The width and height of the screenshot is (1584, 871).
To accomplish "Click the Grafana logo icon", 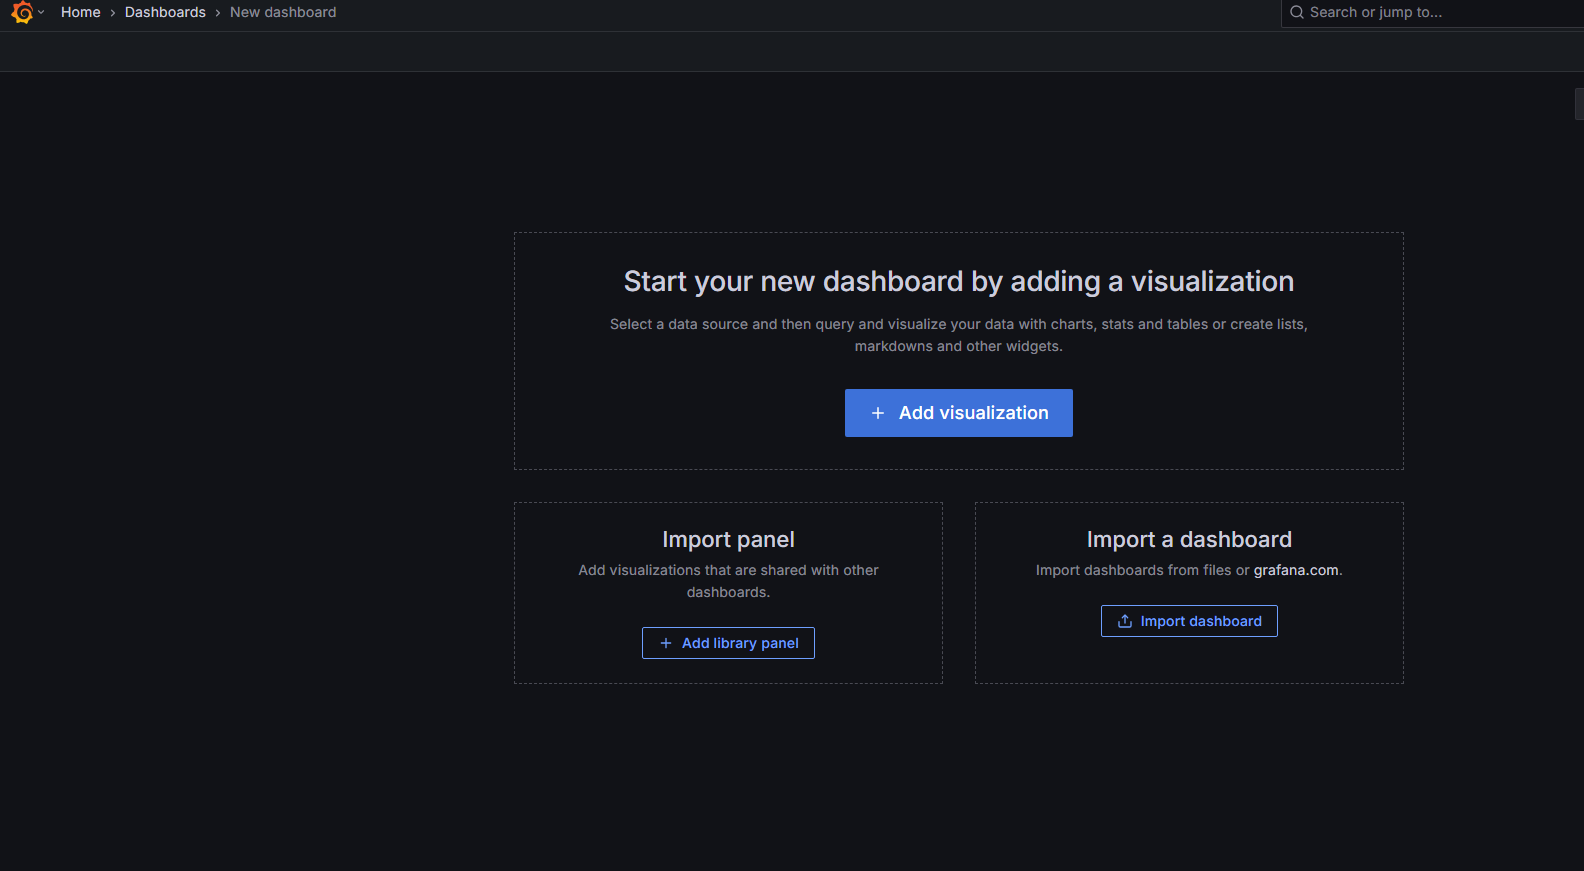I will [22, 13].
